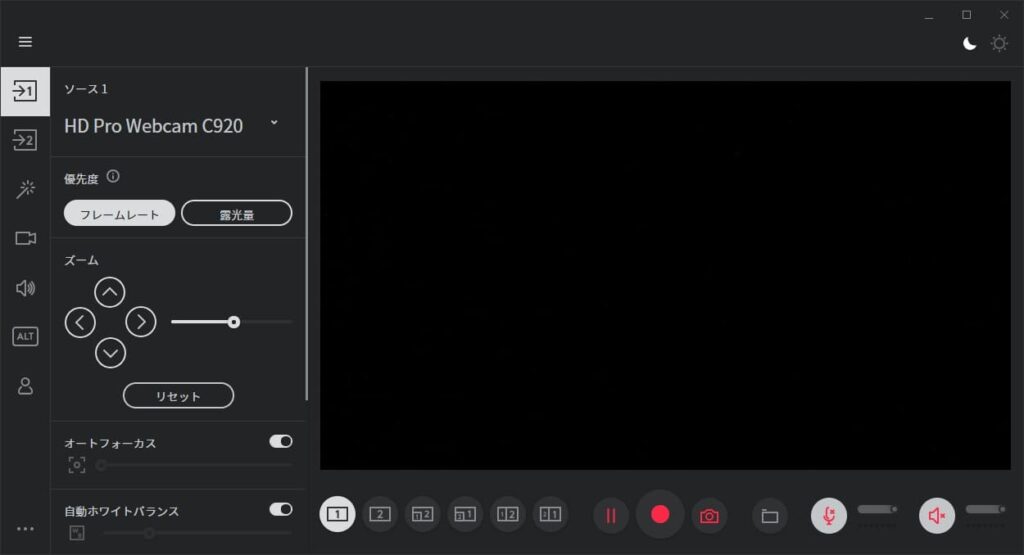Pan camera down with arrow button
1024x555 pixels.
click(x=110, y=353)
